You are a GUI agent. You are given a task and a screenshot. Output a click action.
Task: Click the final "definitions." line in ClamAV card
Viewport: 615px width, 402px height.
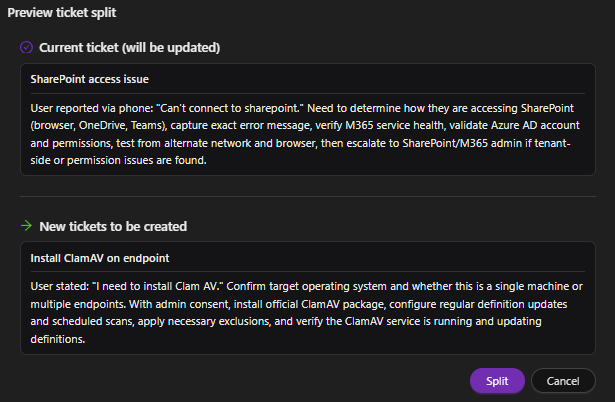coord(60,340)
